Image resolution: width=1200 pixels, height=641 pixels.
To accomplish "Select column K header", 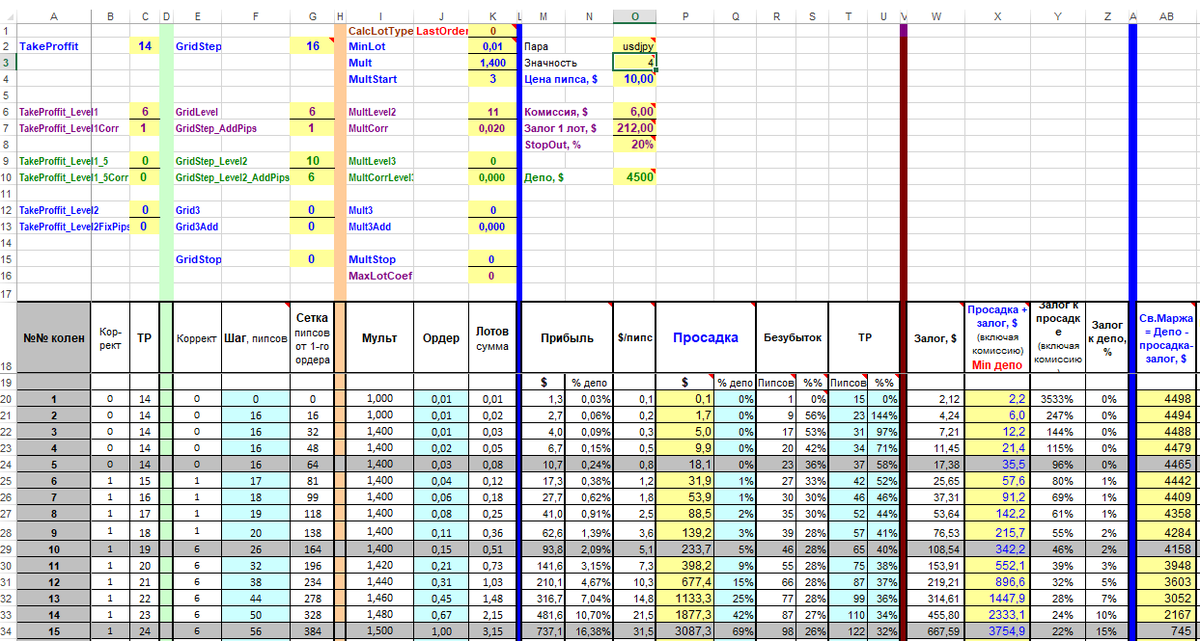I will [490, 16].
